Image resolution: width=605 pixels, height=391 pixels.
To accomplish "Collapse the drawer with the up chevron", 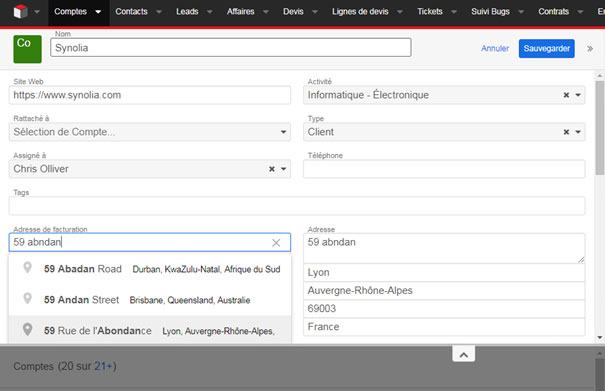I will [x=464, y=354].
